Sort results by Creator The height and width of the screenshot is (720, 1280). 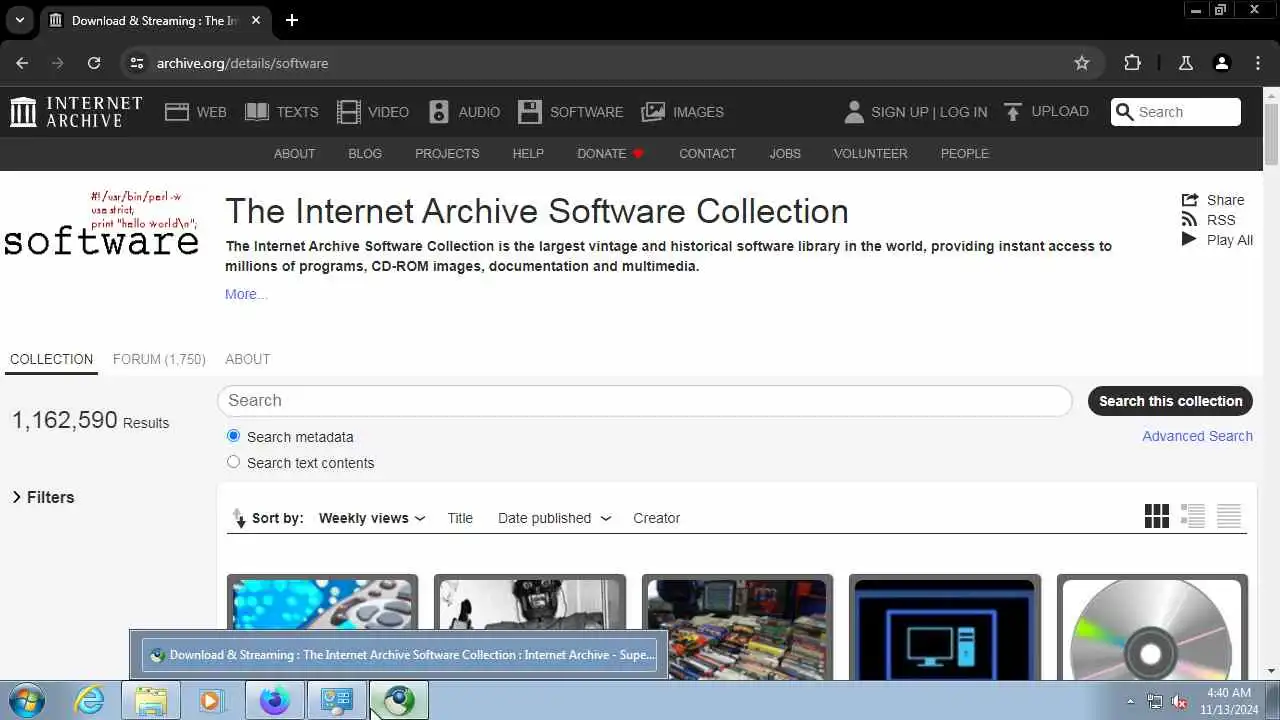[x=656, y=518]
